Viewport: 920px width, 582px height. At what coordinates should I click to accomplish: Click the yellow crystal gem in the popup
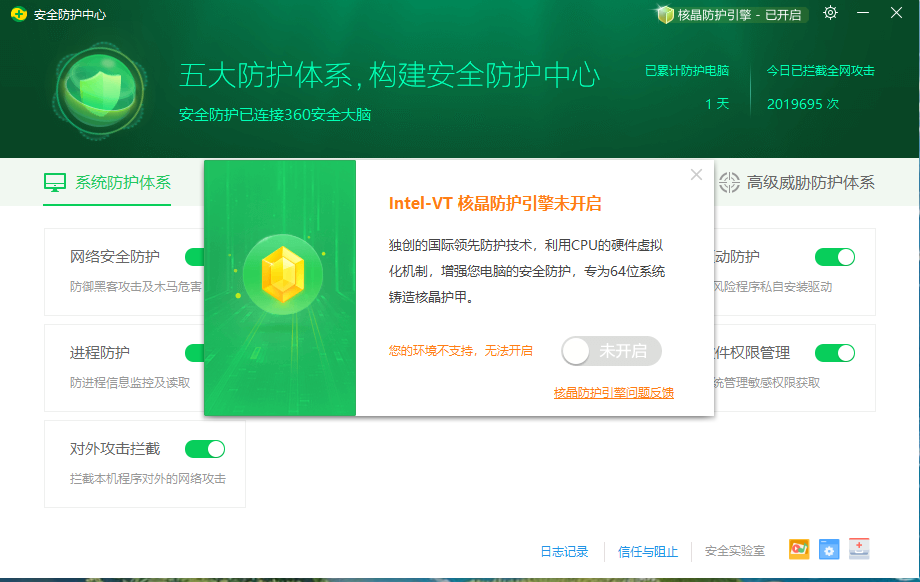(283, 274)
